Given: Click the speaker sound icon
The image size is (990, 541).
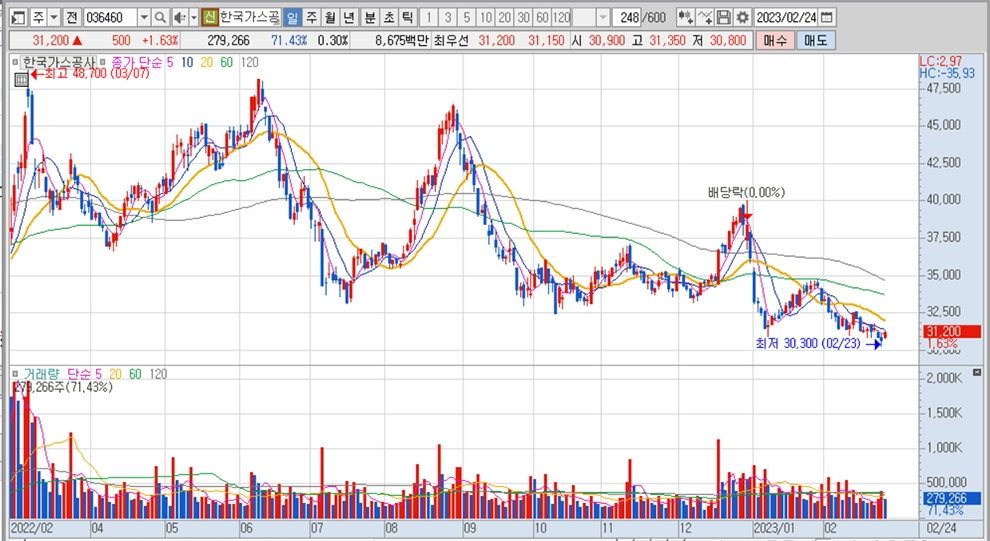Looking at the screenshot, I should pos(178,18).
